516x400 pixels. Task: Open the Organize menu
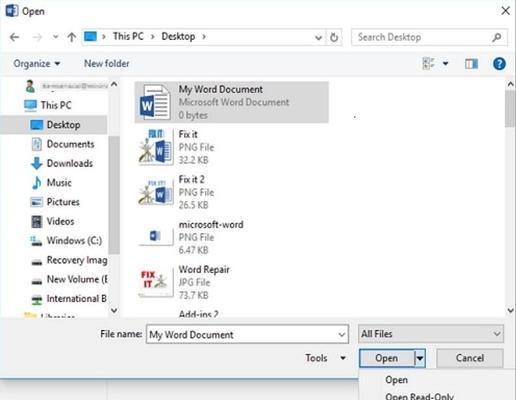tap(37, 63)
